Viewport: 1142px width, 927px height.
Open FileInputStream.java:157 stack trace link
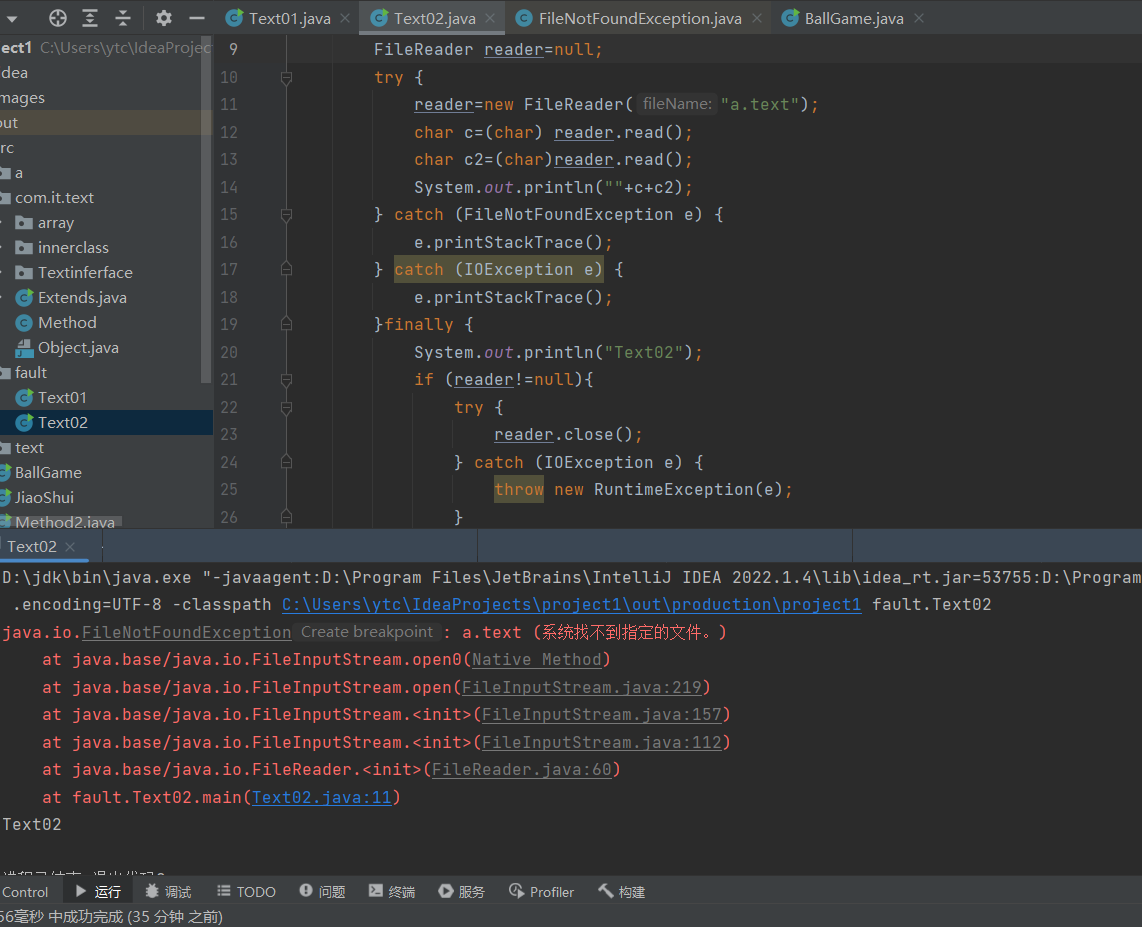coord(602,714)
